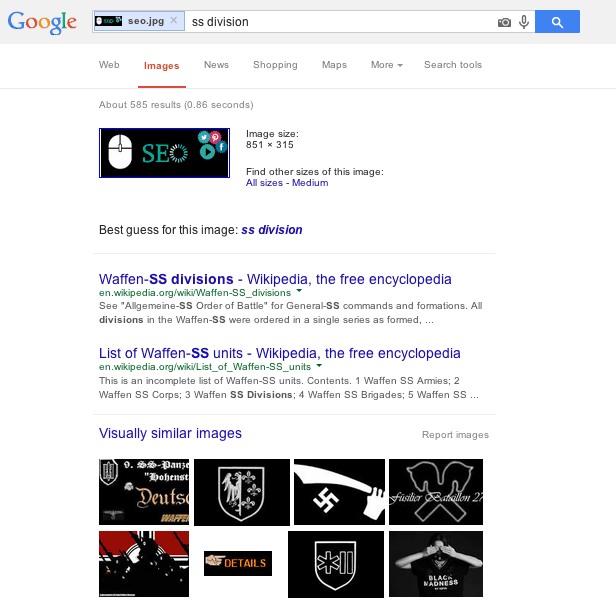This screenshot has width=616, height=609.
Task: Switch to the News tab
Action: [216, 65]
